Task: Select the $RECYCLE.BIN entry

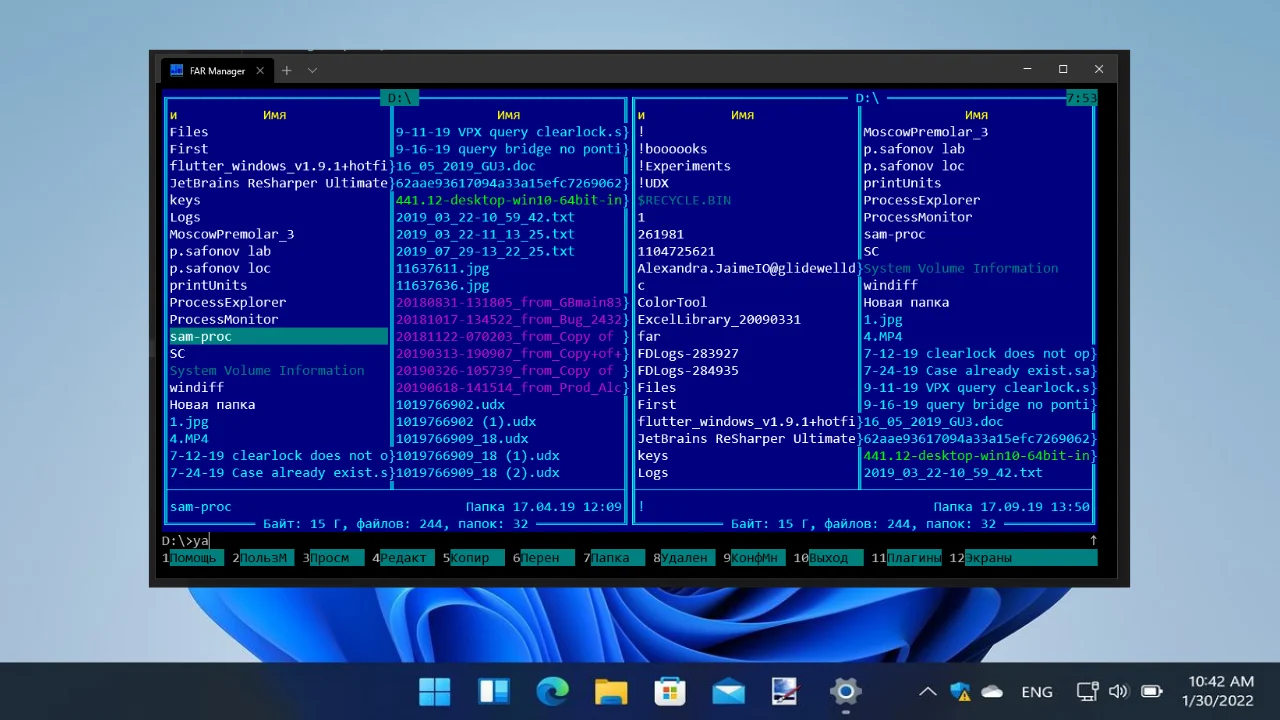Action: coord(684,200)
